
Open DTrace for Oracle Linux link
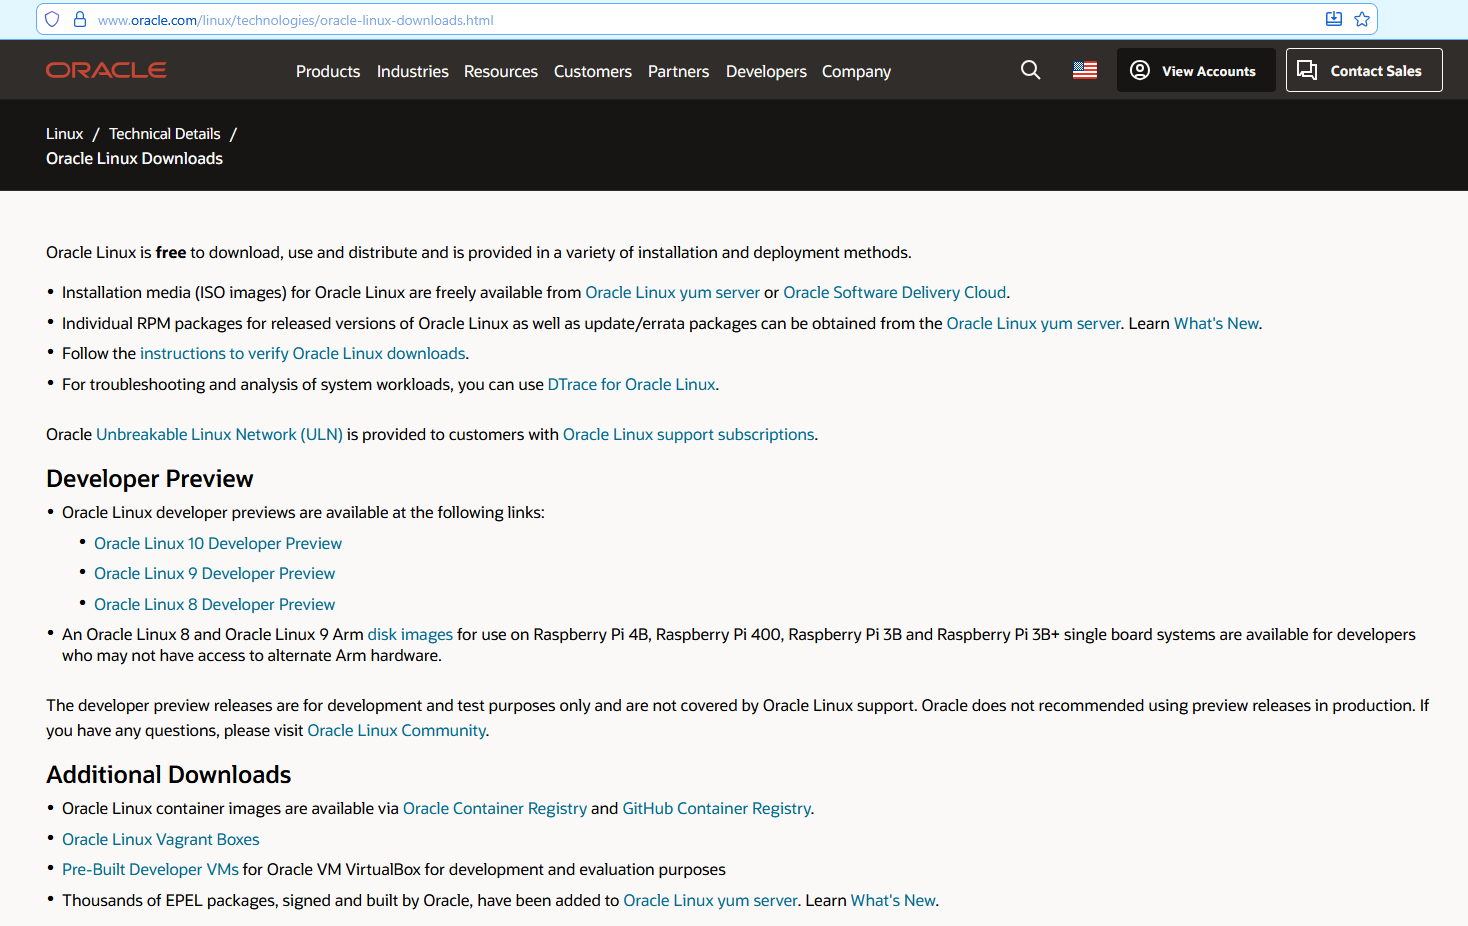[x=632, y=384]
